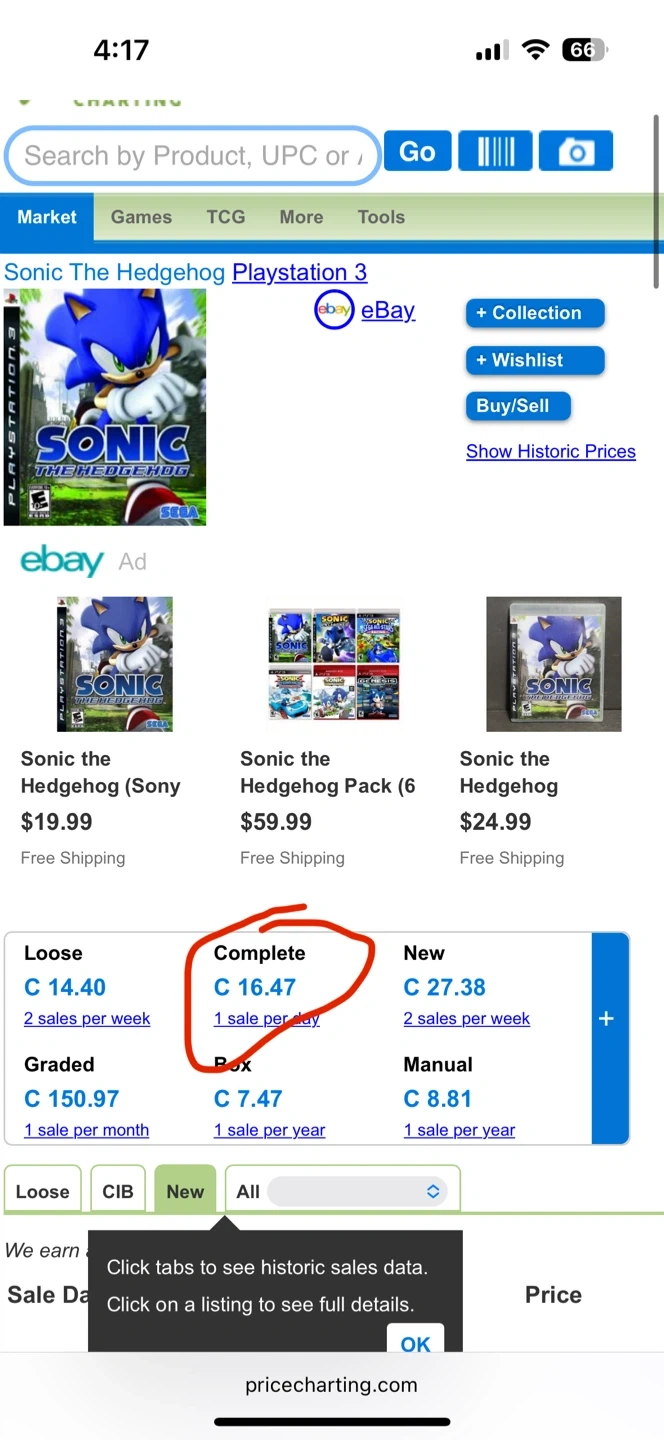This screenshot has width=664, height=1440.
Task: Open the Sonic PS3 cover art
Action: point(105,407)
